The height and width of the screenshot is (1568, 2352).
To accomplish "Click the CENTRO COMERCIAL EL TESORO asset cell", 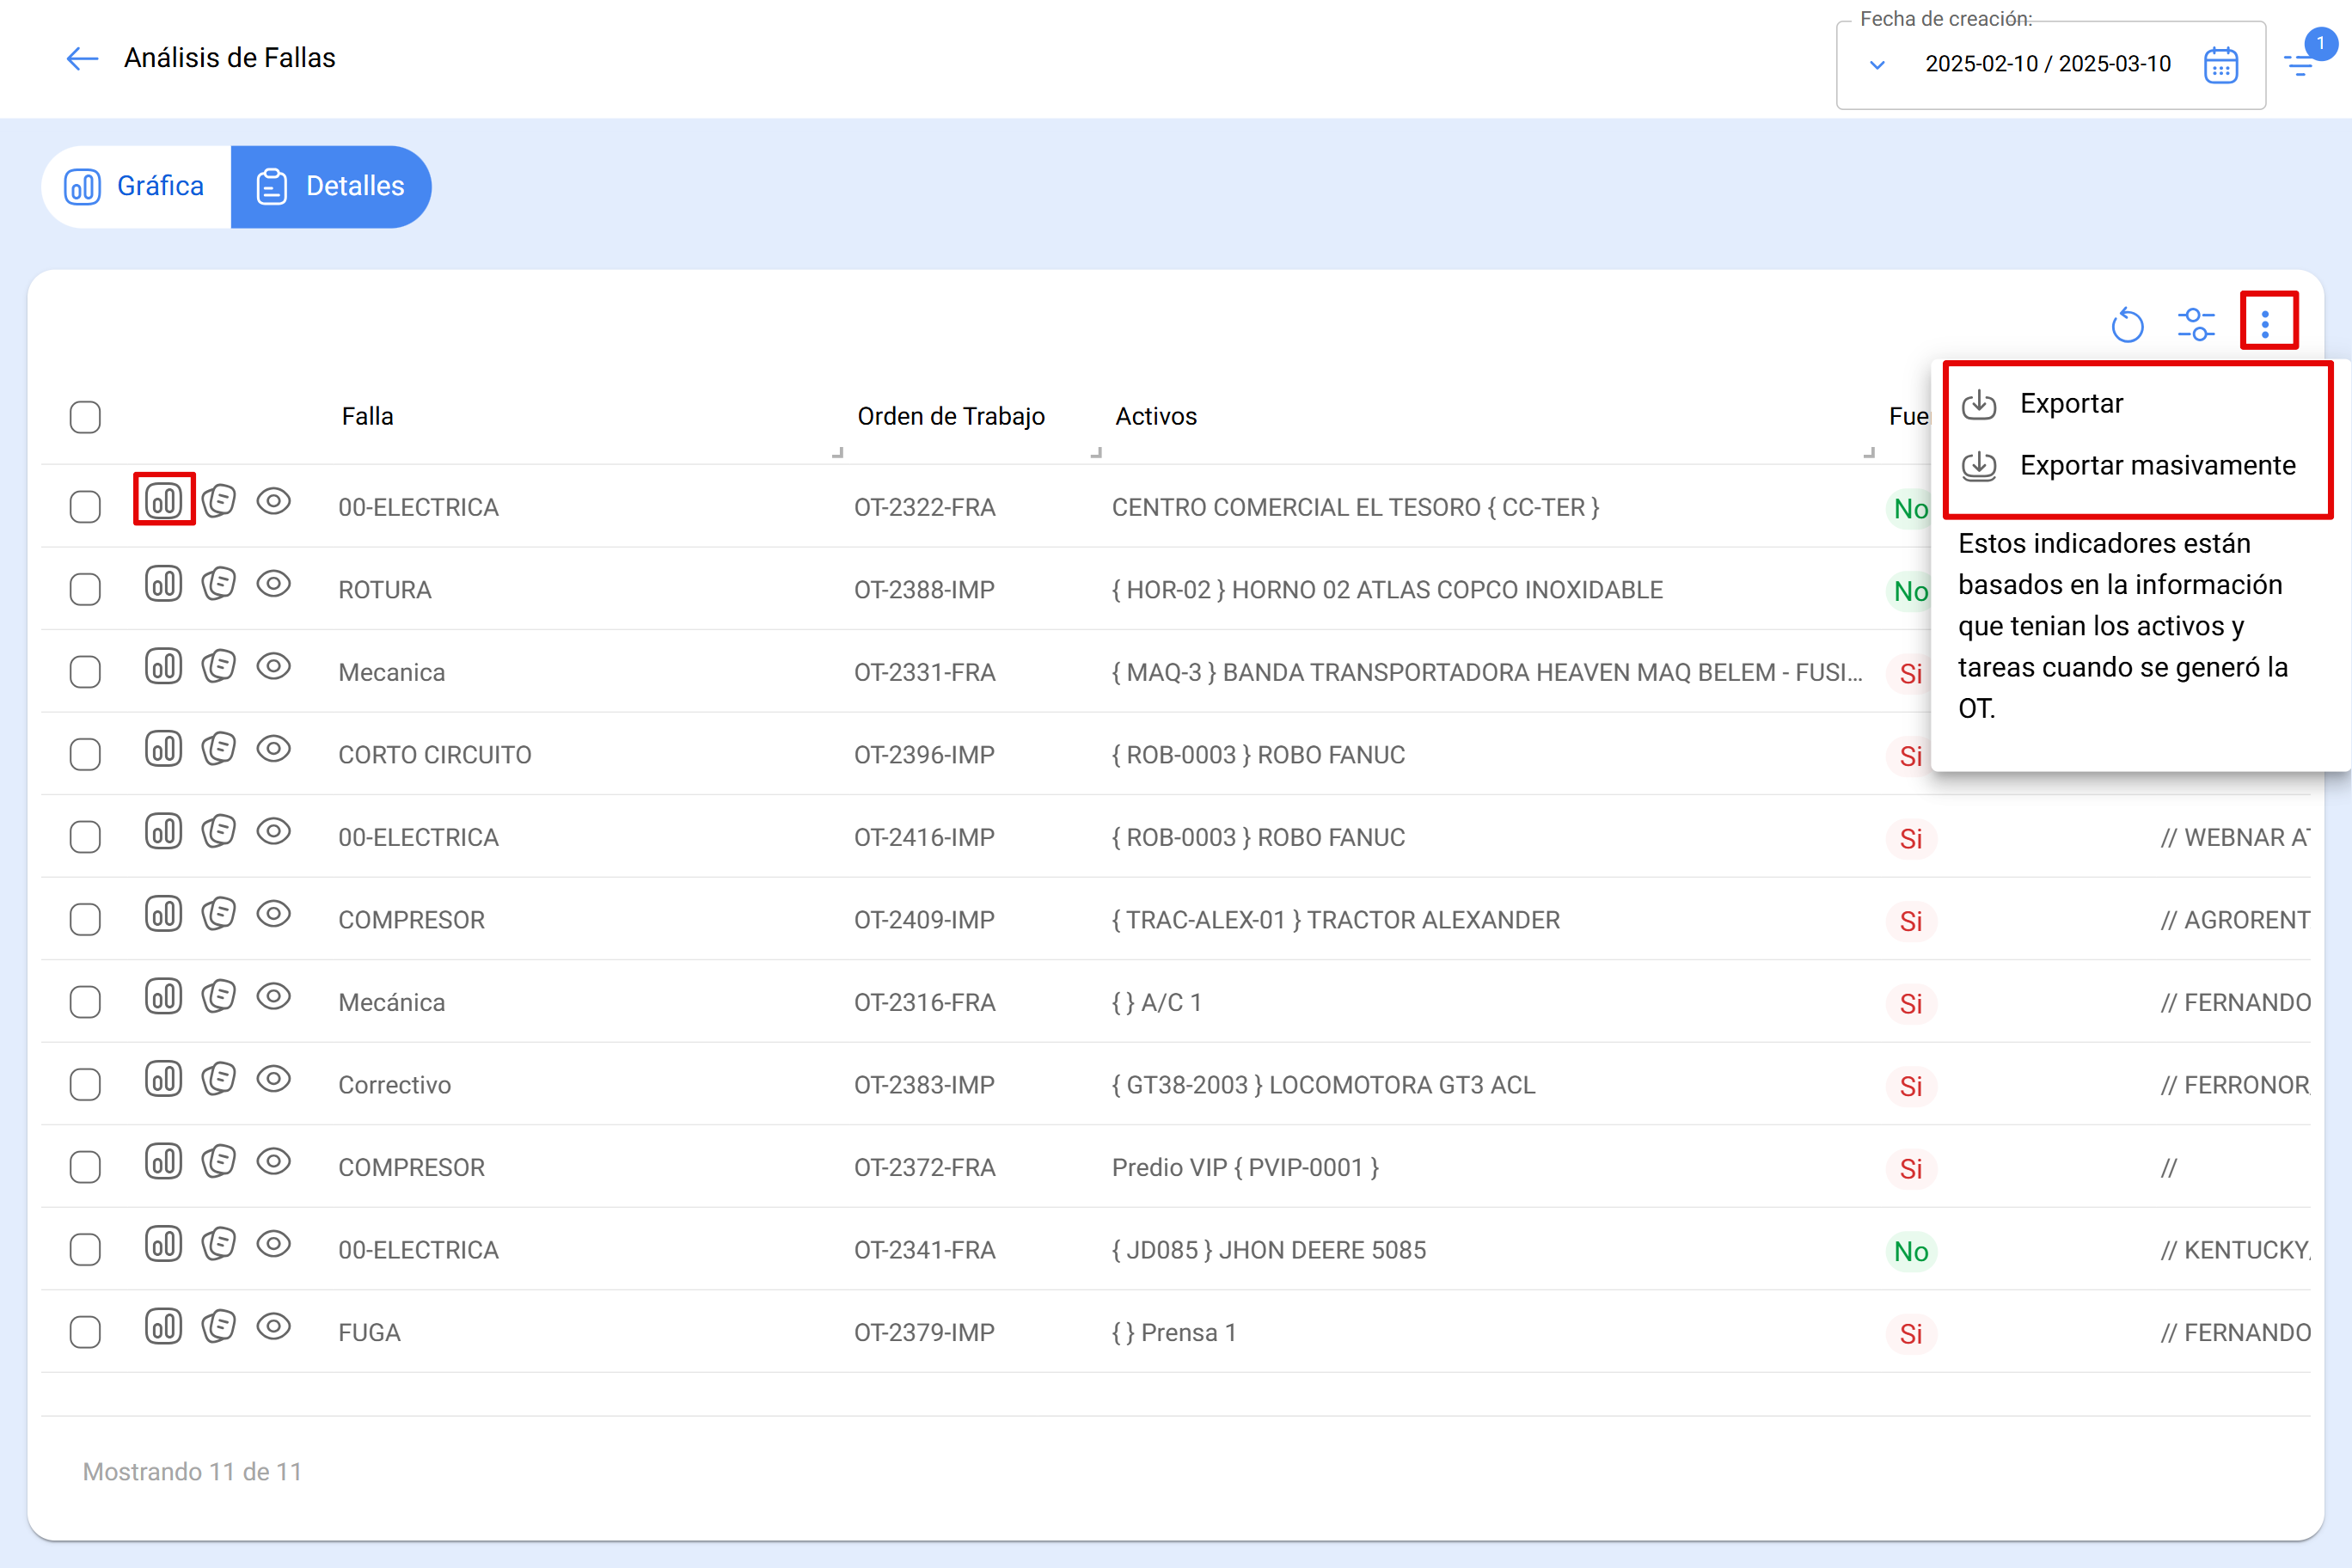I will pos(1355,507).
